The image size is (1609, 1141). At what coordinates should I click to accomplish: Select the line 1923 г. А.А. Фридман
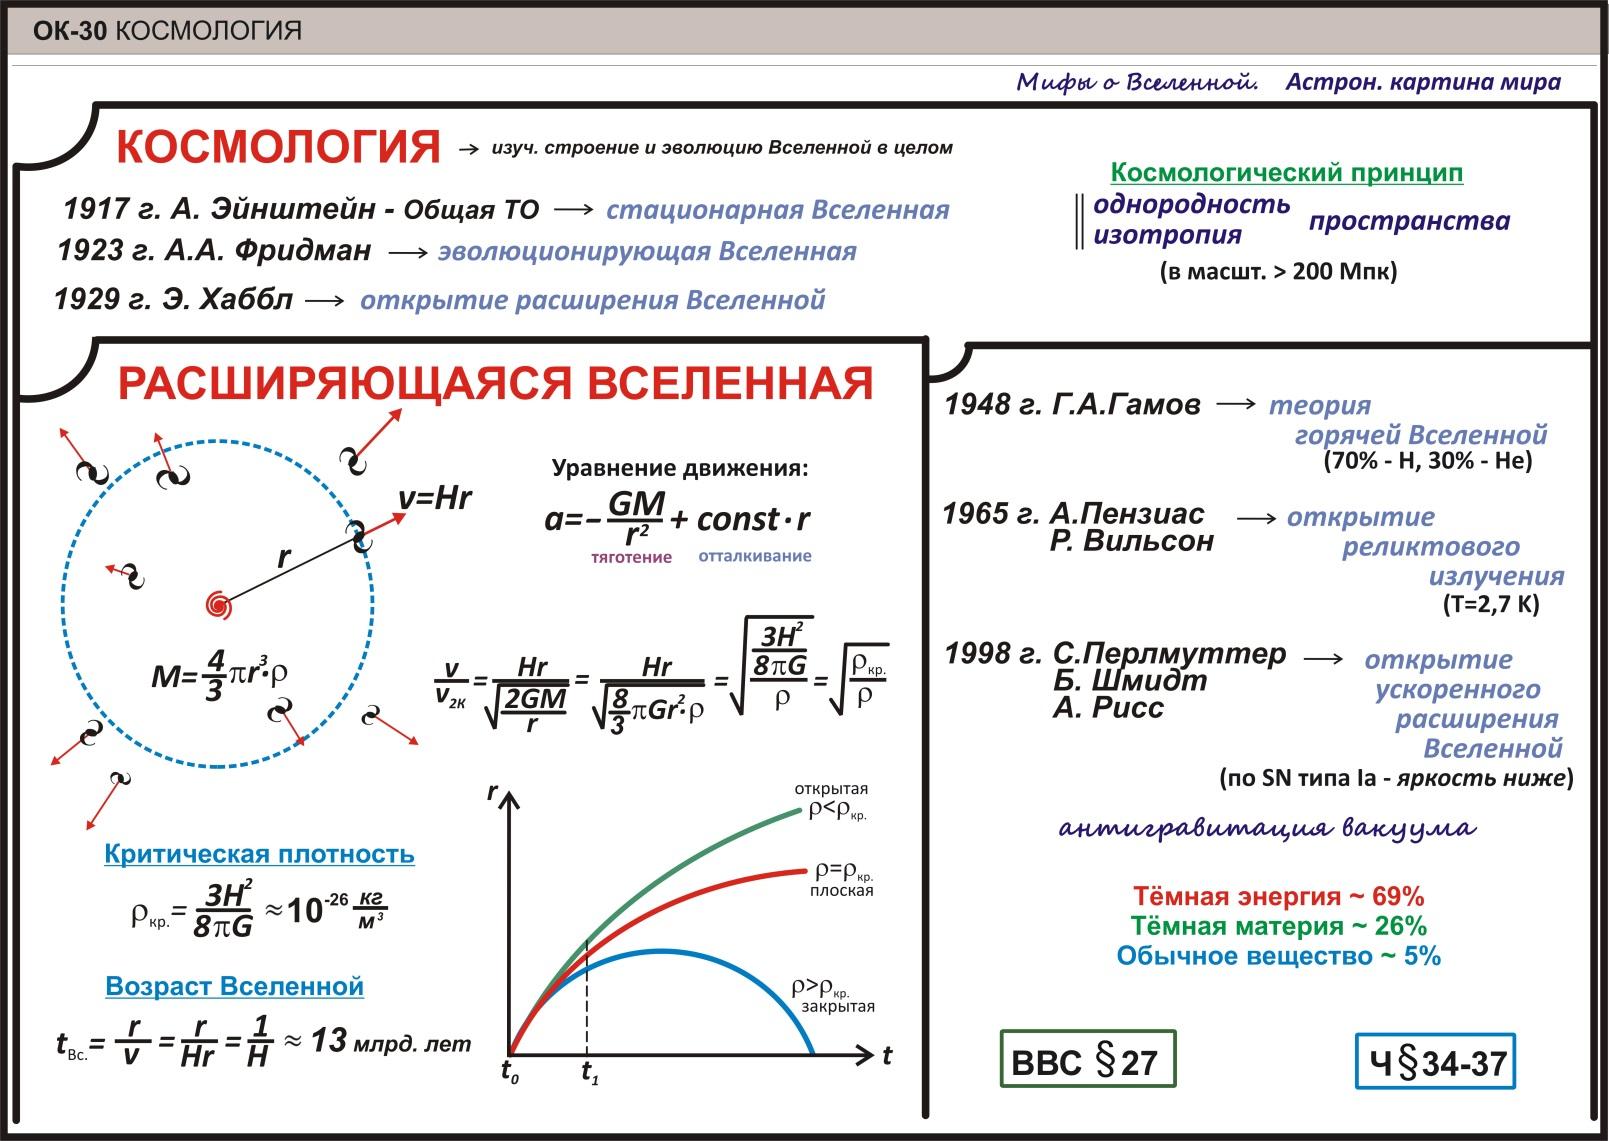point(214,250)
